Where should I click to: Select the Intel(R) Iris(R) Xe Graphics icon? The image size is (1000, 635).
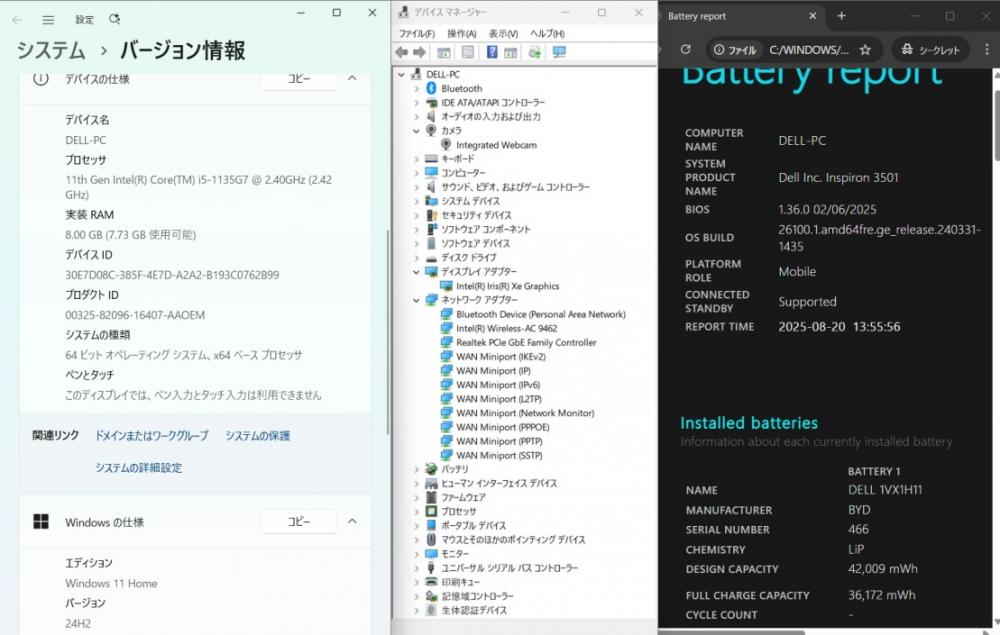(x=446, y=286)
